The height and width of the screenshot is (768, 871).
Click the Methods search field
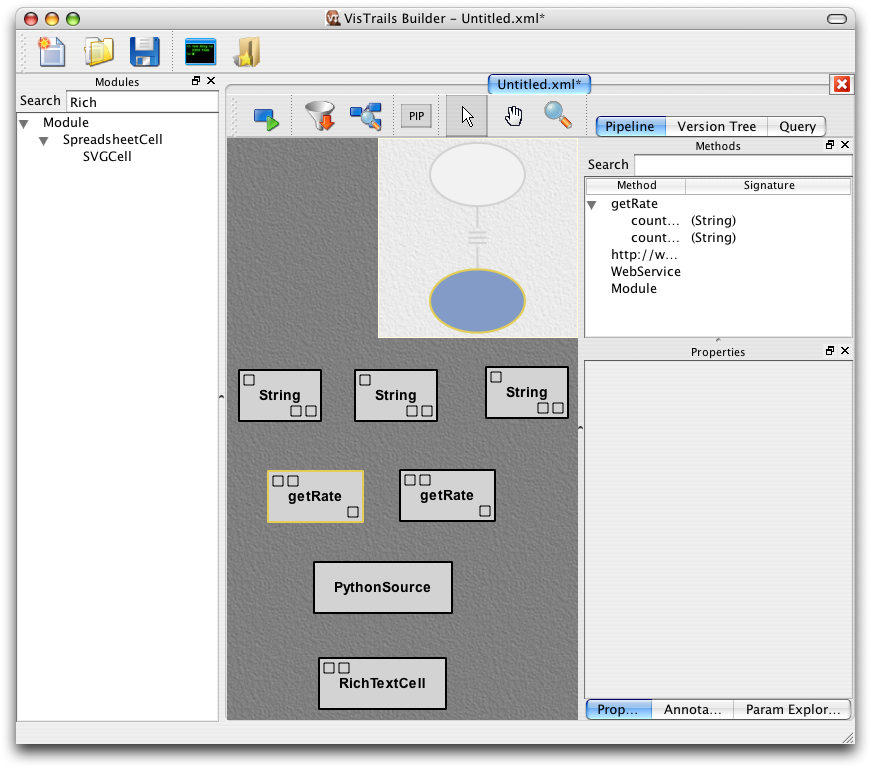pos(743,165)
